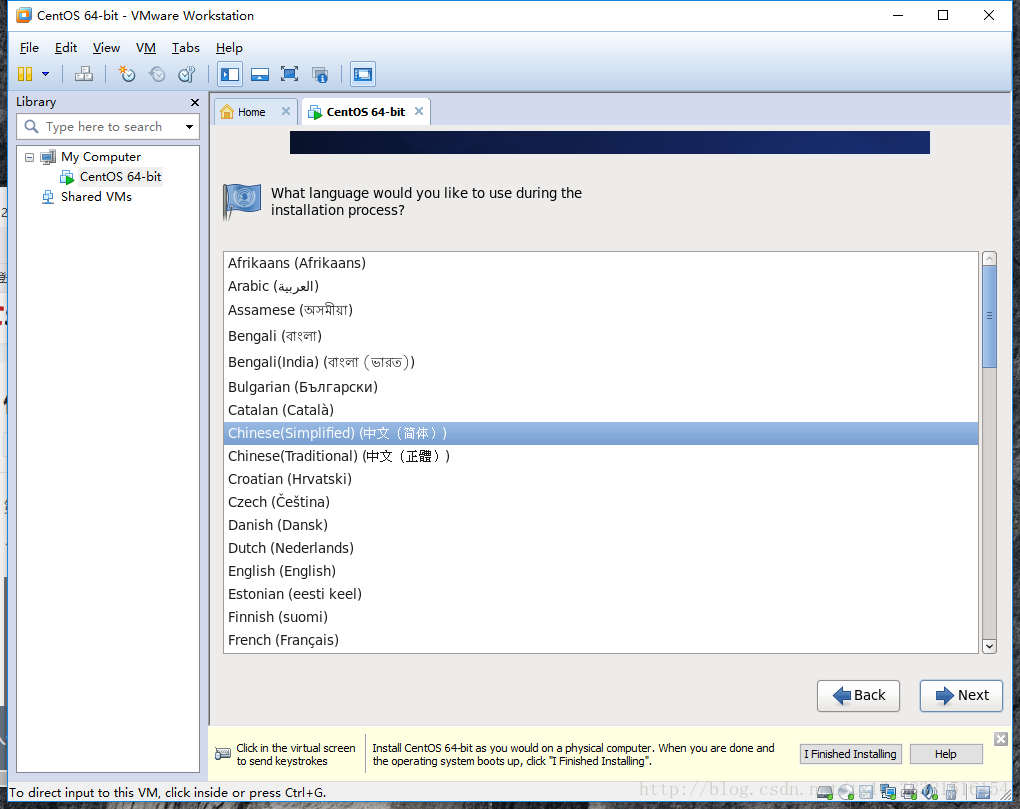The height and width of the screenshot is (809, 1020).
Task: Close the CentOS 64-bit tab
Action: tap(419, 111)
